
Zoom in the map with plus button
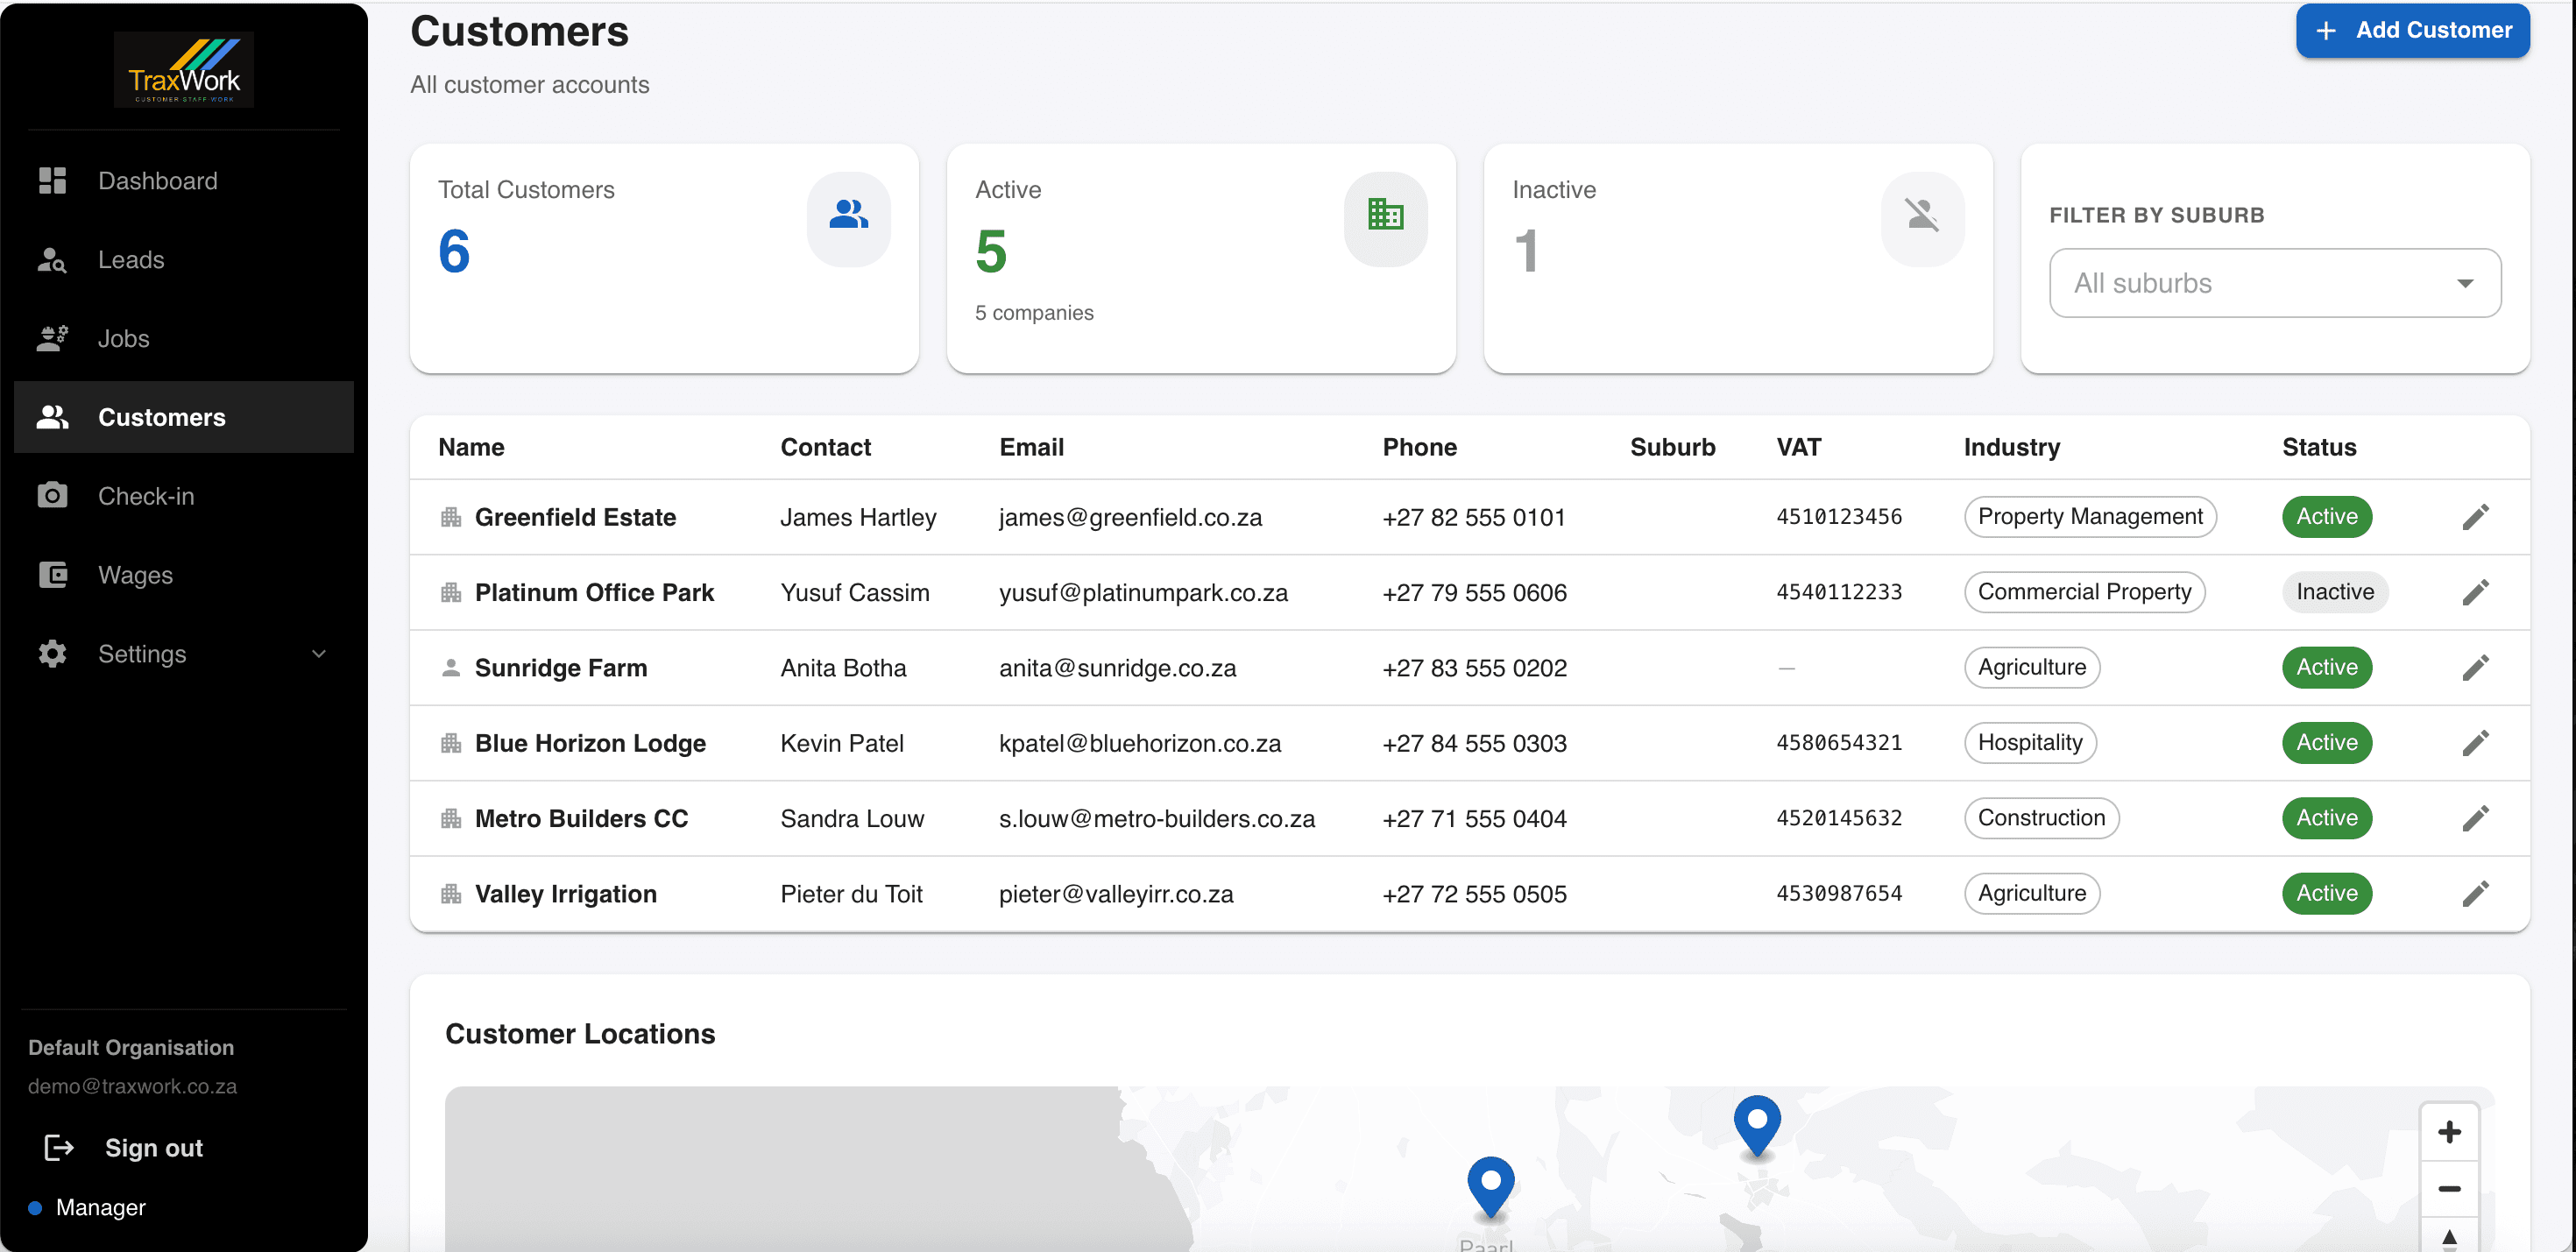(x=2449, y=1132)
